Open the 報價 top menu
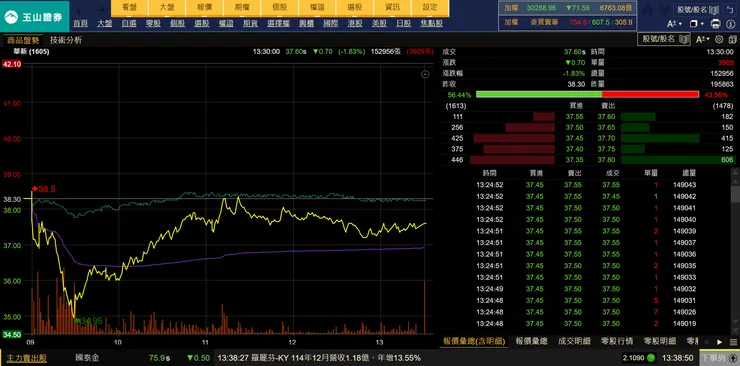740x366 pixels. (x=204, y=8)
